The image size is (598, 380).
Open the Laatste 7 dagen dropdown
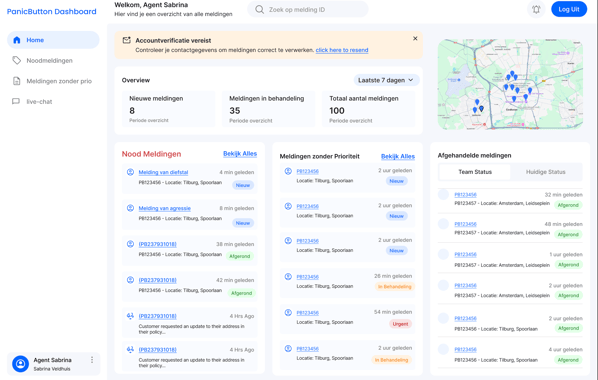pos(386,80)
